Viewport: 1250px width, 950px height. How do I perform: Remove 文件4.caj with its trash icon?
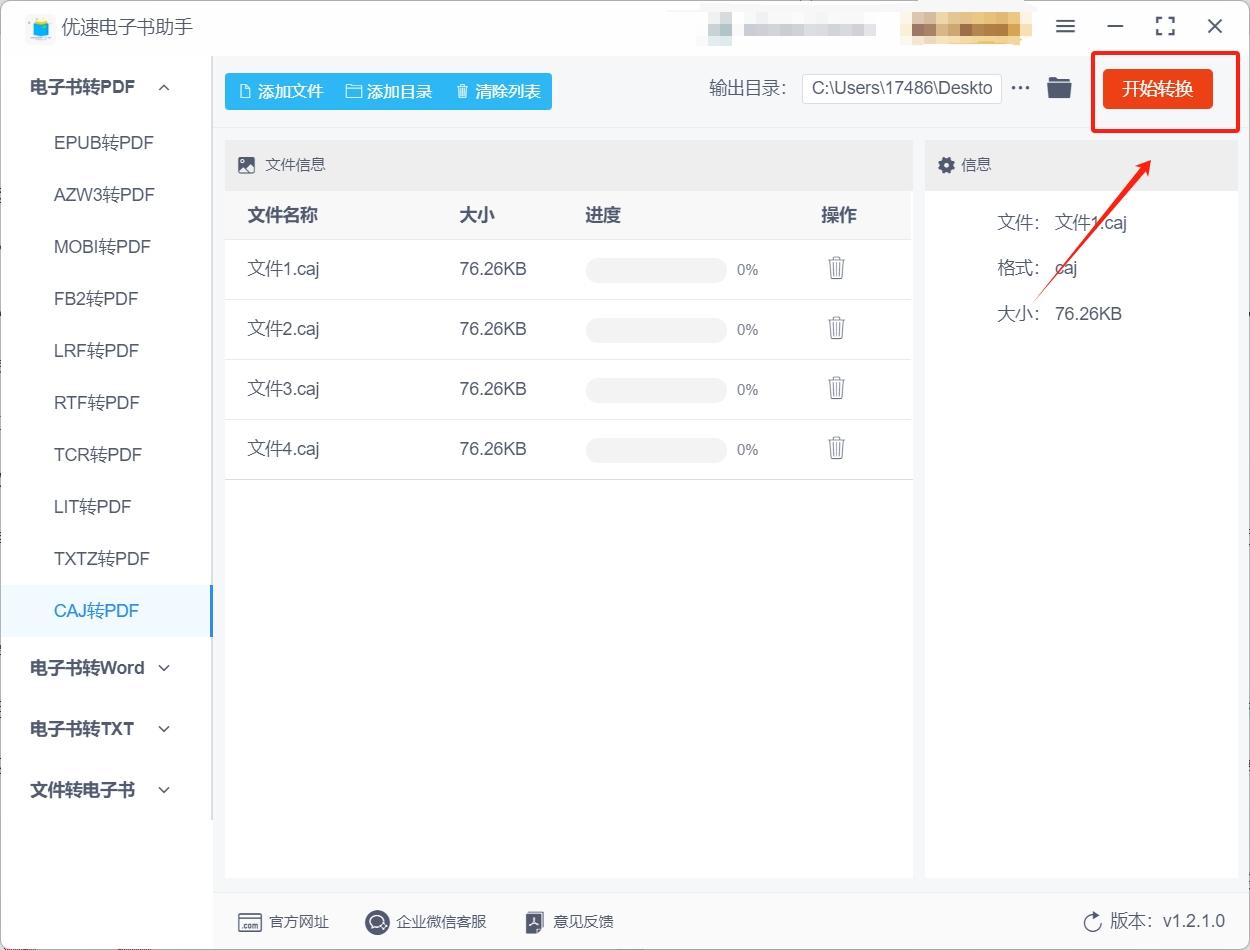coord(837,448)
